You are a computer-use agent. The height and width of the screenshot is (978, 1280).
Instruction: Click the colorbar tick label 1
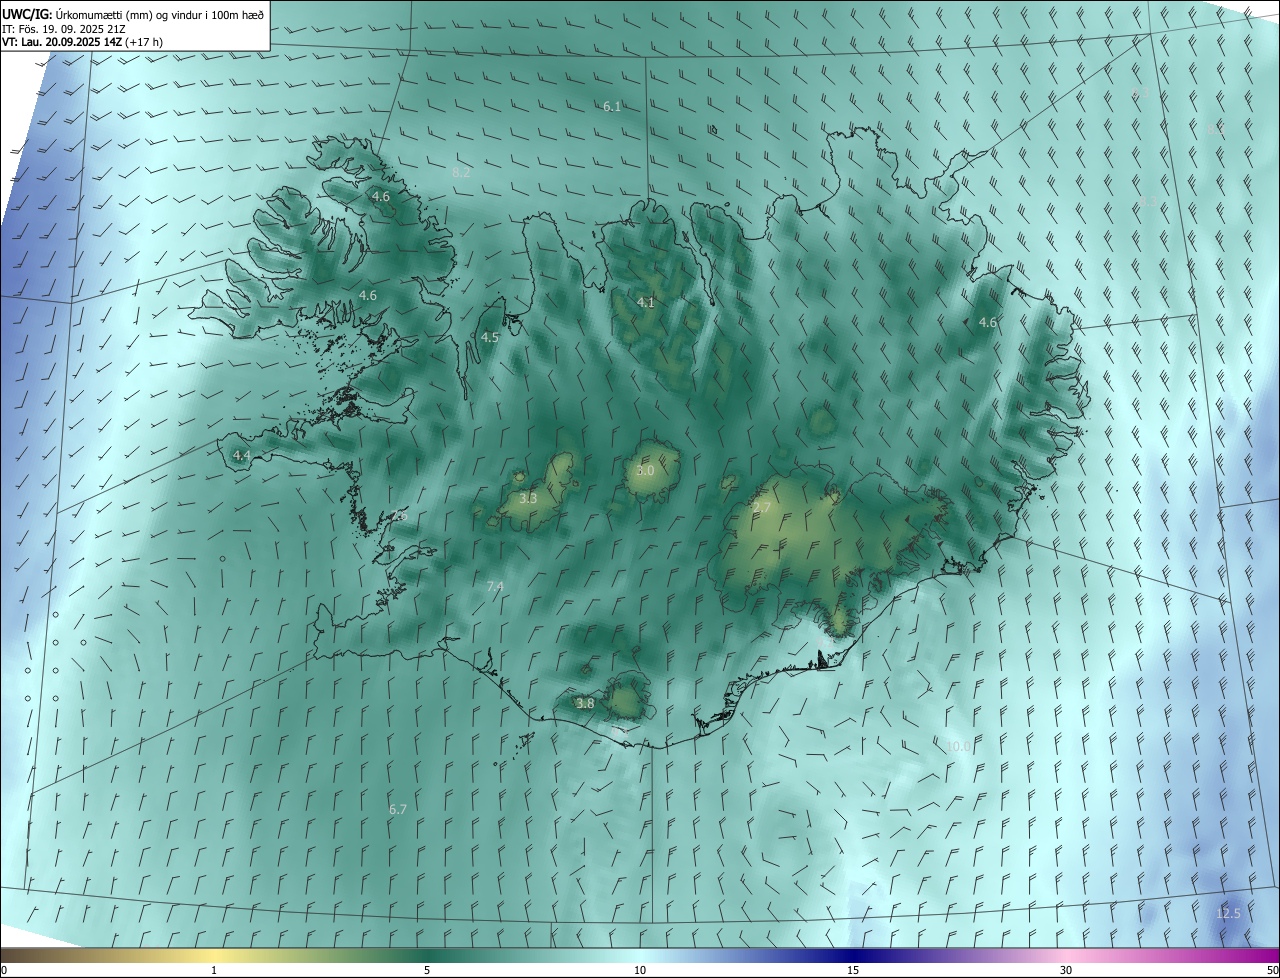pyautogui.click(x=214, y=970)
